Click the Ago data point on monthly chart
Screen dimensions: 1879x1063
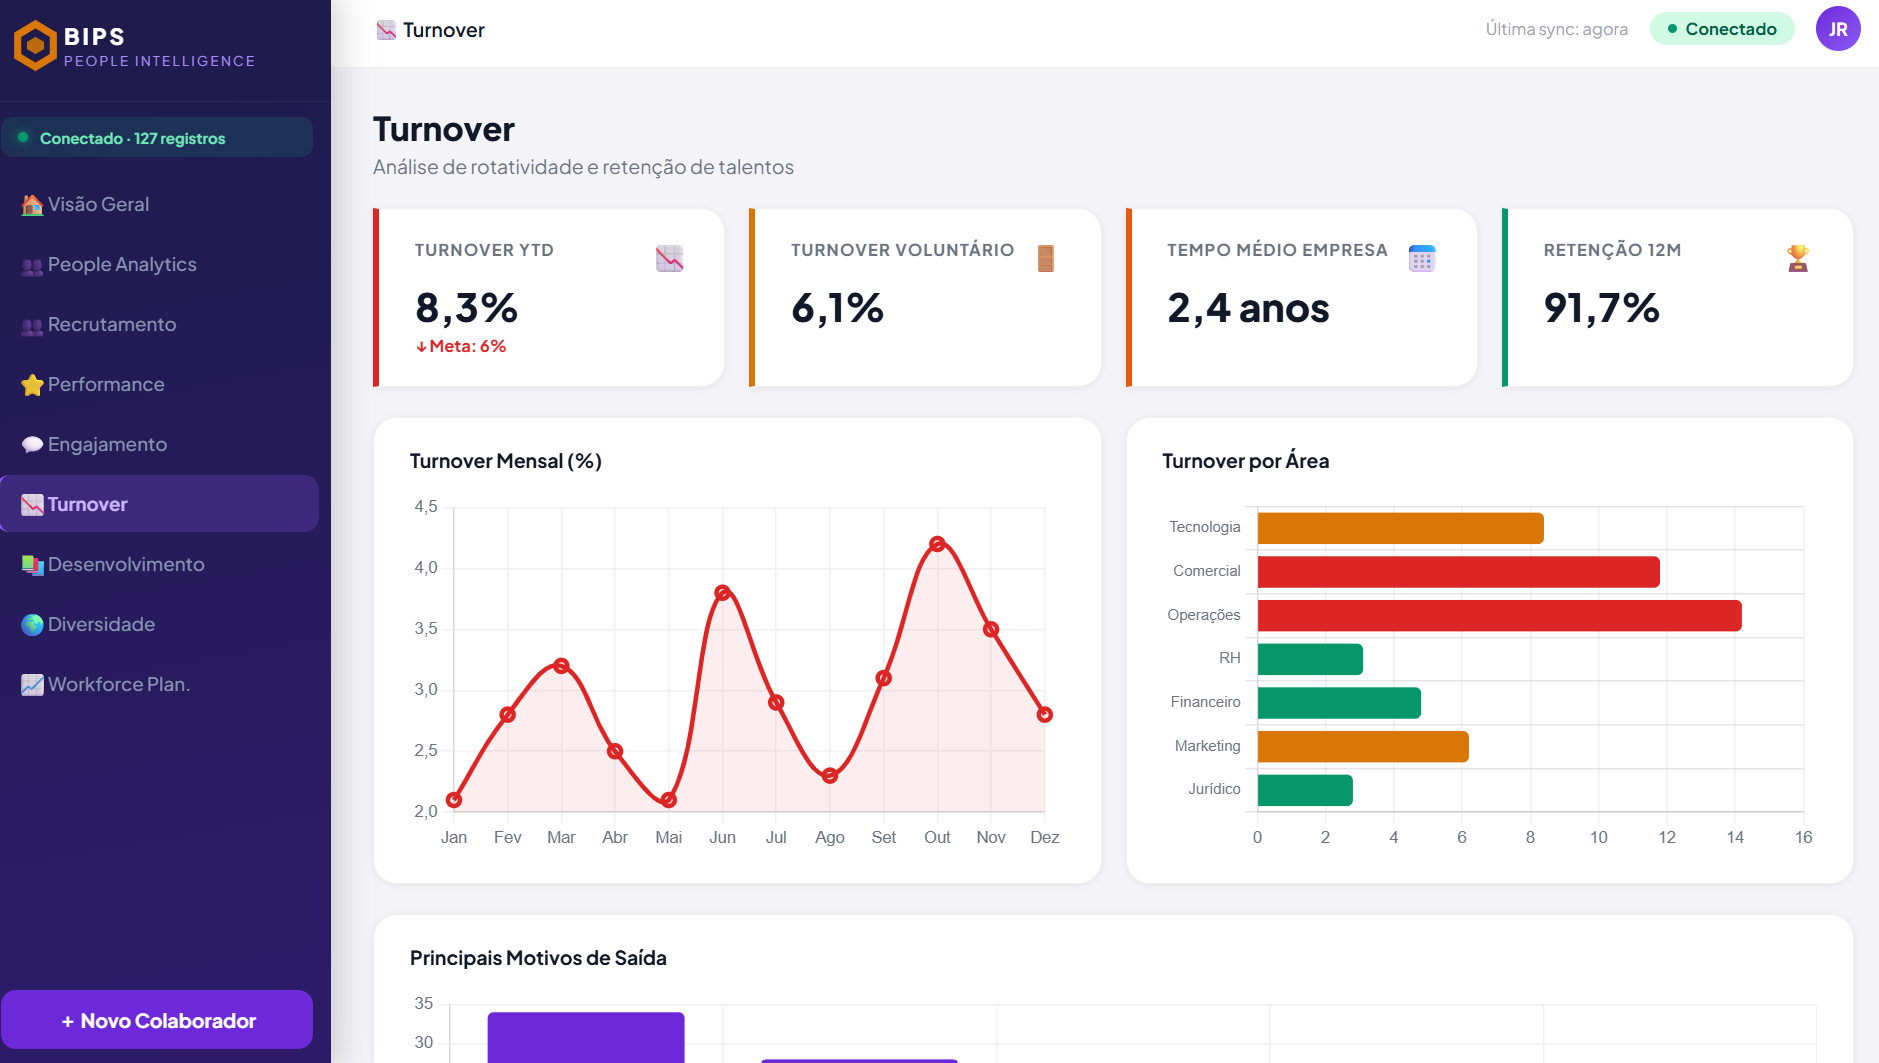tap(830, 775)
